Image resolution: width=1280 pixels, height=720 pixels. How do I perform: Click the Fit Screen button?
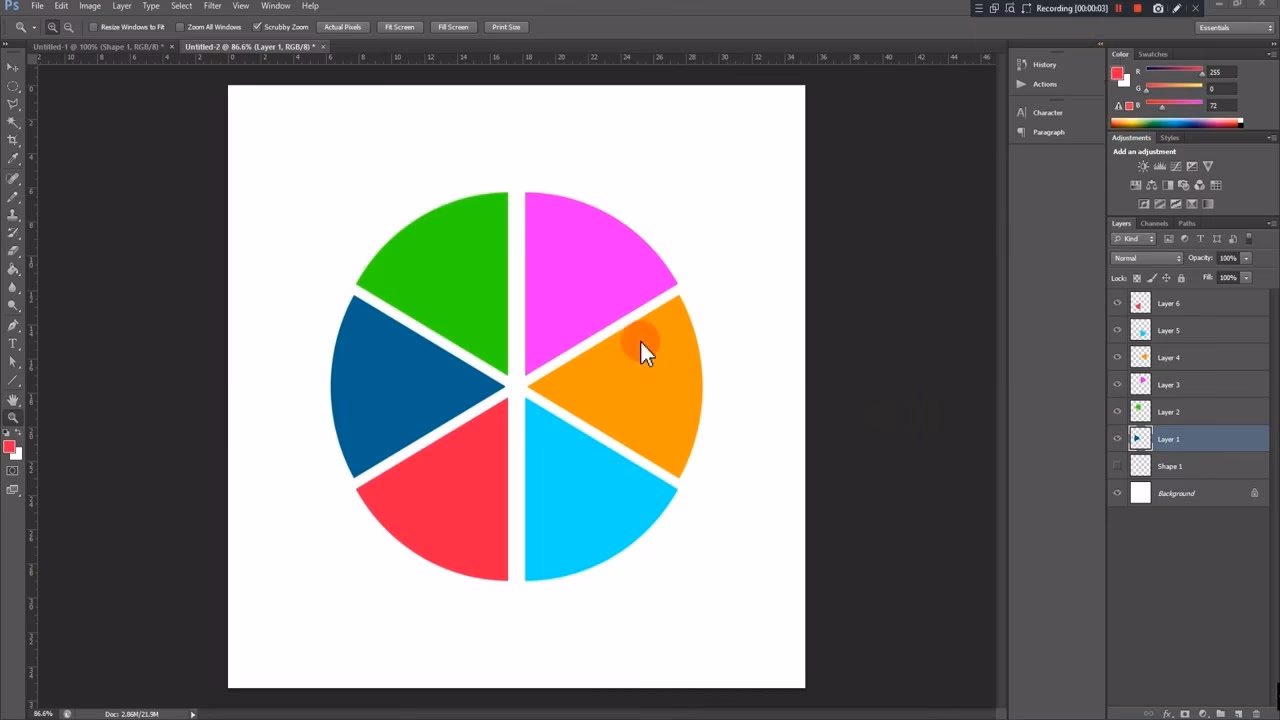399,27
